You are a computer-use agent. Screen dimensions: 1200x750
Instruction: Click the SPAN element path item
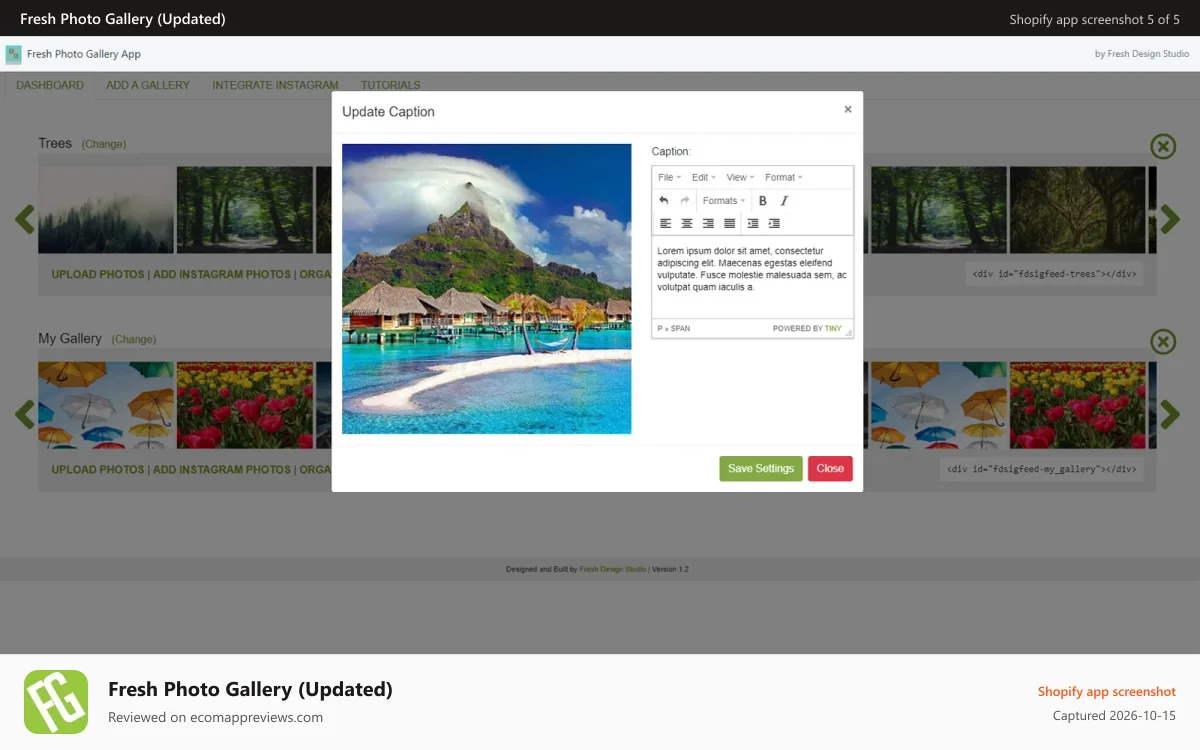(x=680, y=328)
